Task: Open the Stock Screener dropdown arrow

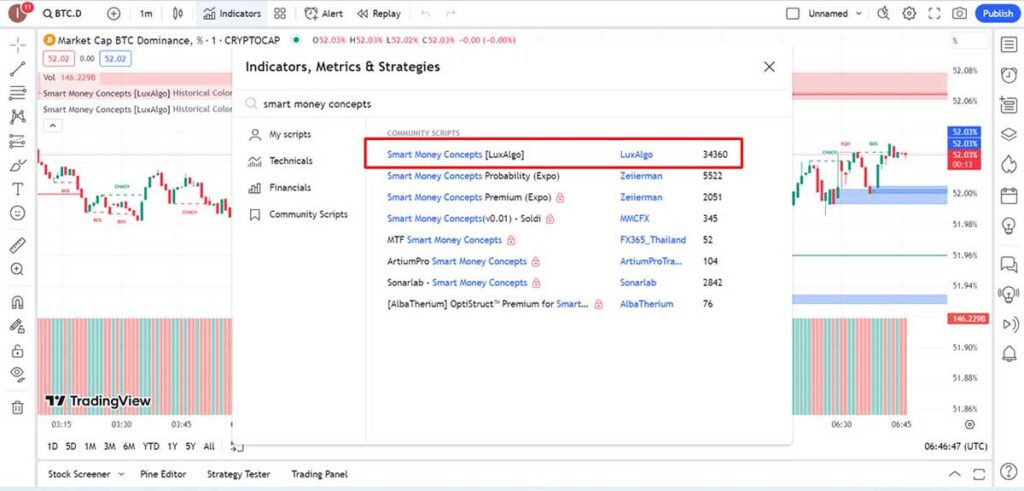Action: click(x=121, y=474)
